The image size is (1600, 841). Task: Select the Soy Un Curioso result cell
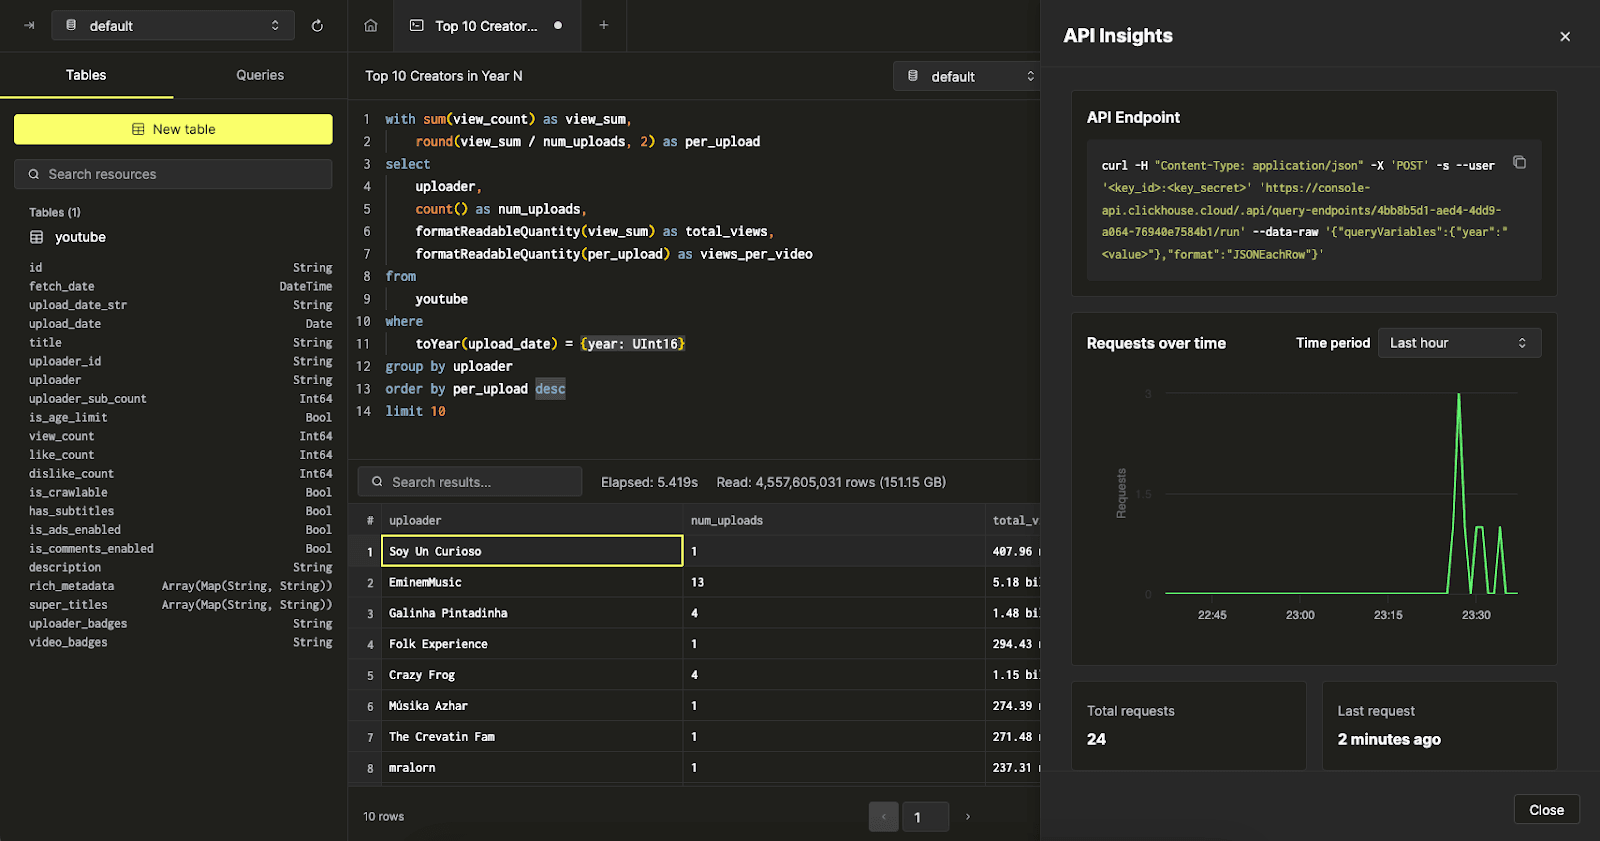pyautogui.click(x=532, y=551)
